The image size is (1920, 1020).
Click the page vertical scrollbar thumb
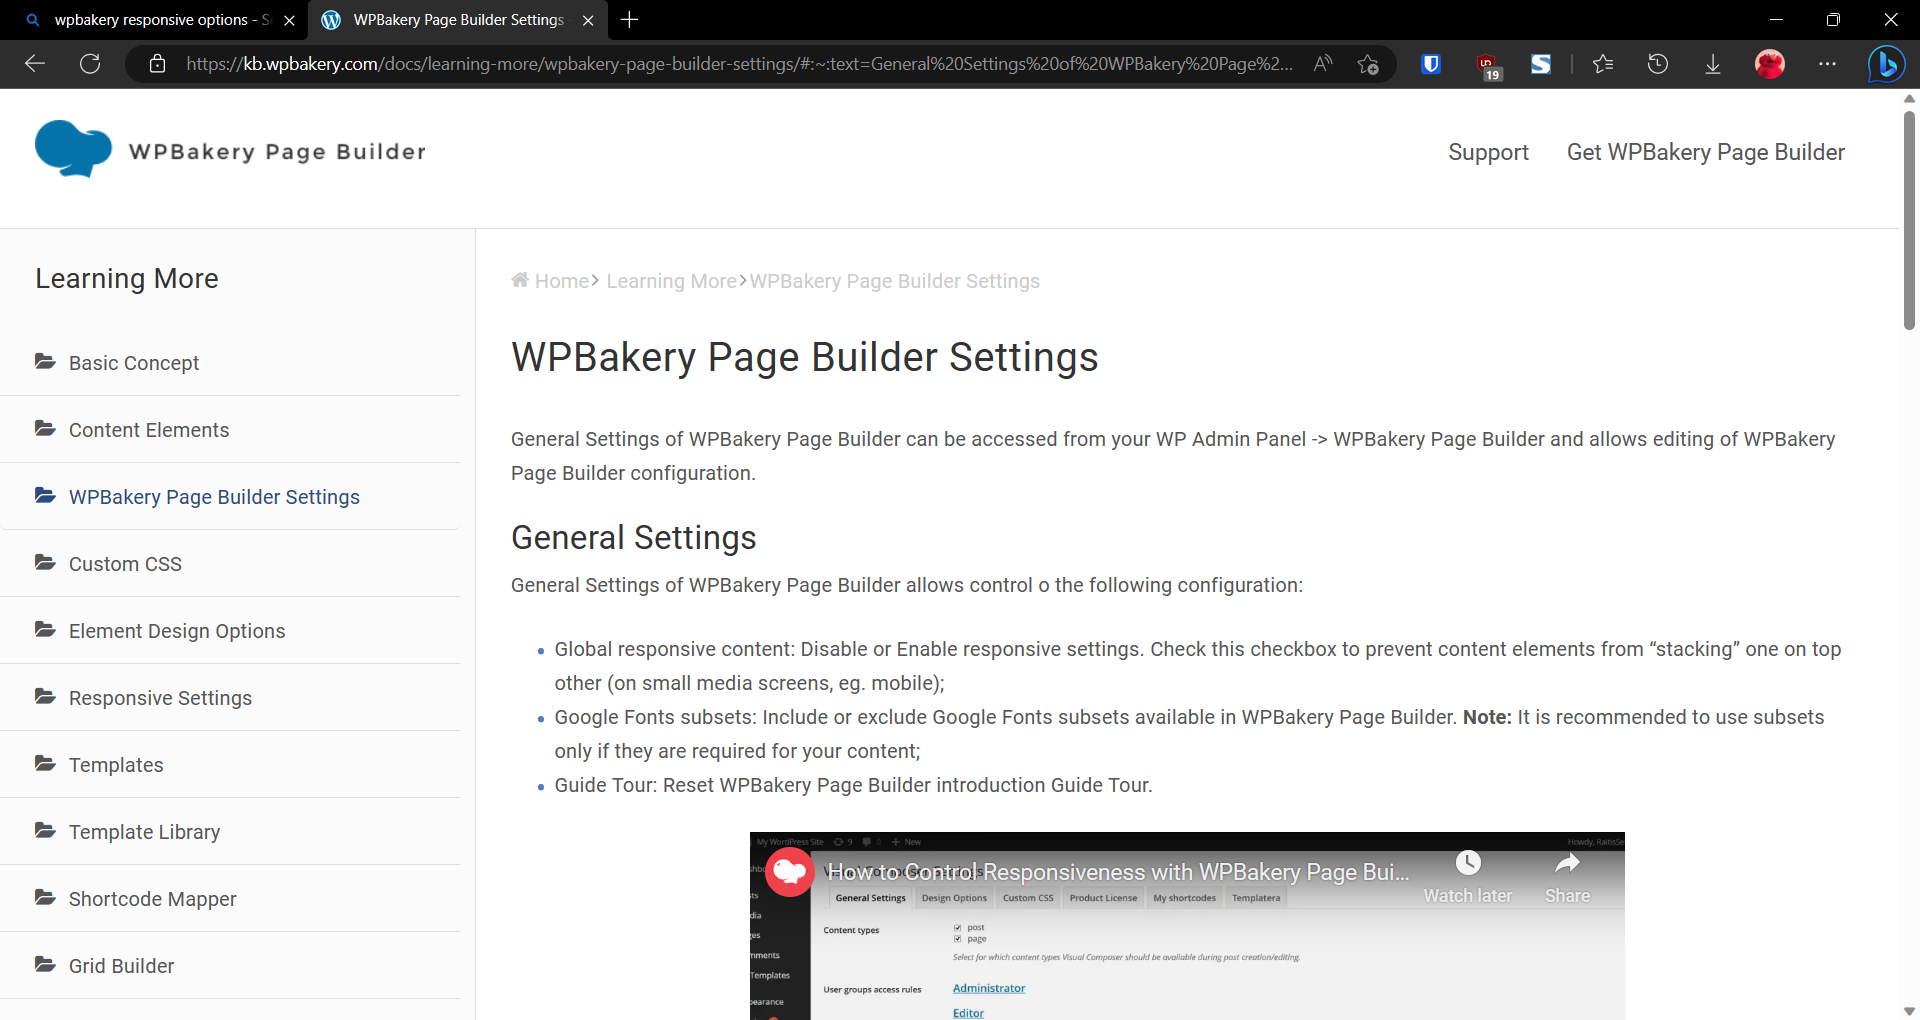point(1909,220)
